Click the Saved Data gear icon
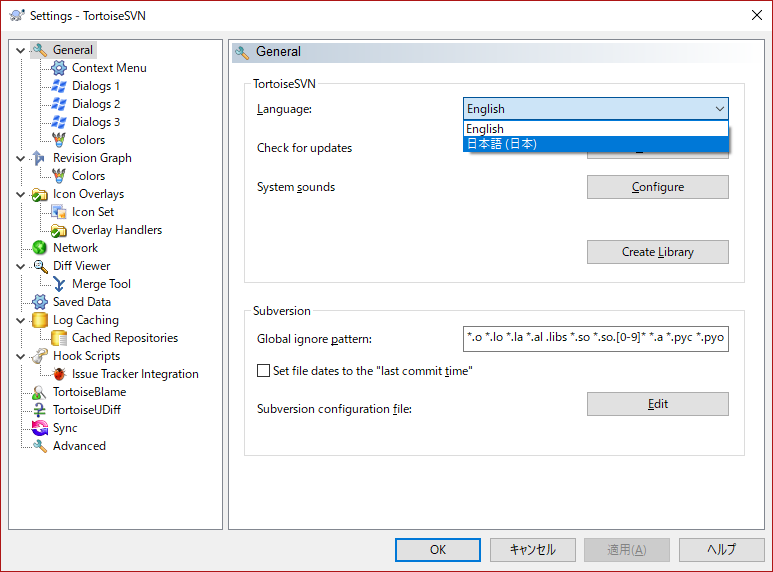773x572 pixels. (x=39, y=302)
